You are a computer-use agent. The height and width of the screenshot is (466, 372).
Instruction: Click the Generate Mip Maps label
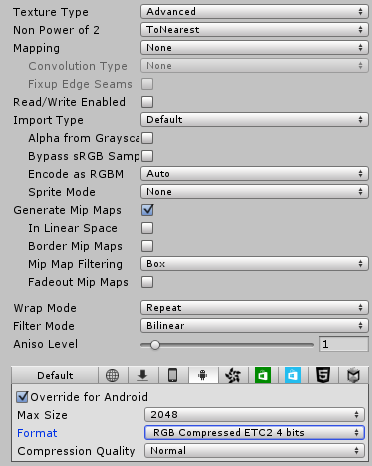tap(67, 210)
